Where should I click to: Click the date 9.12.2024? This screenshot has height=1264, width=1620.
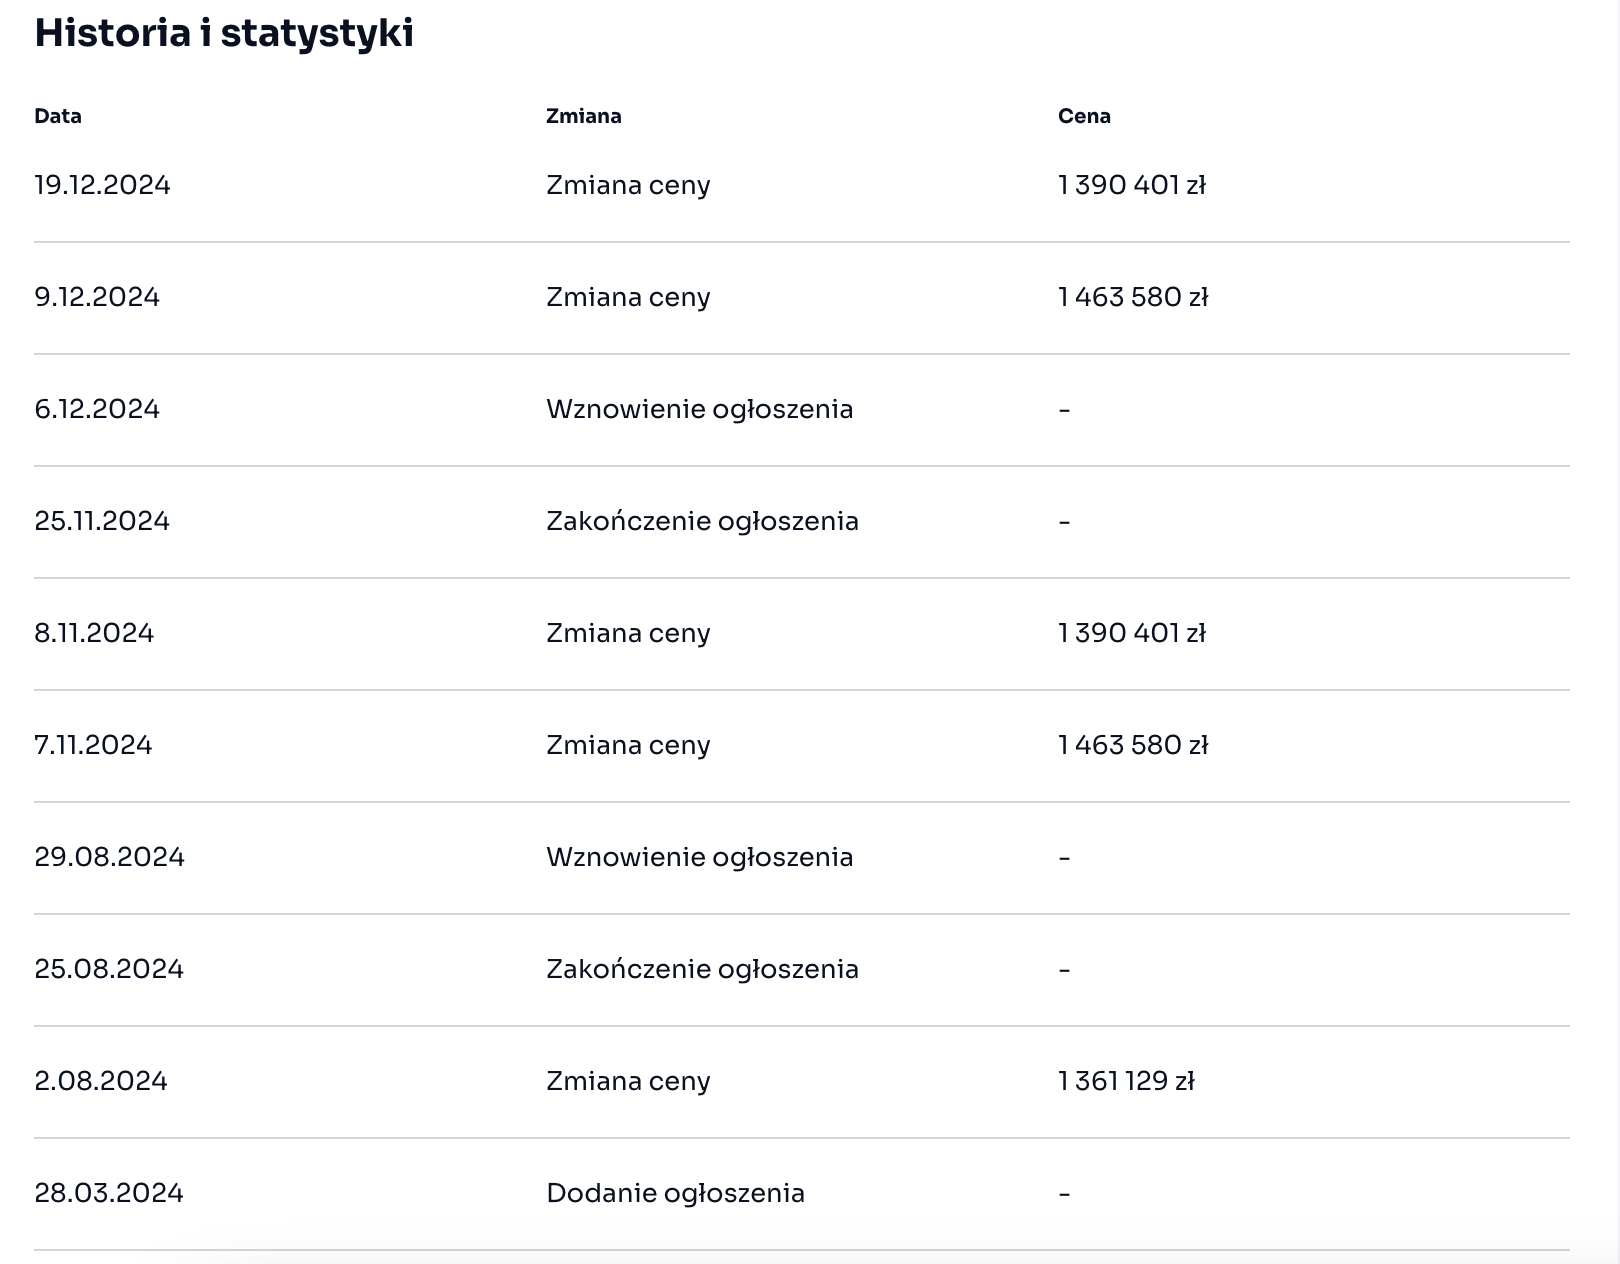97,297
